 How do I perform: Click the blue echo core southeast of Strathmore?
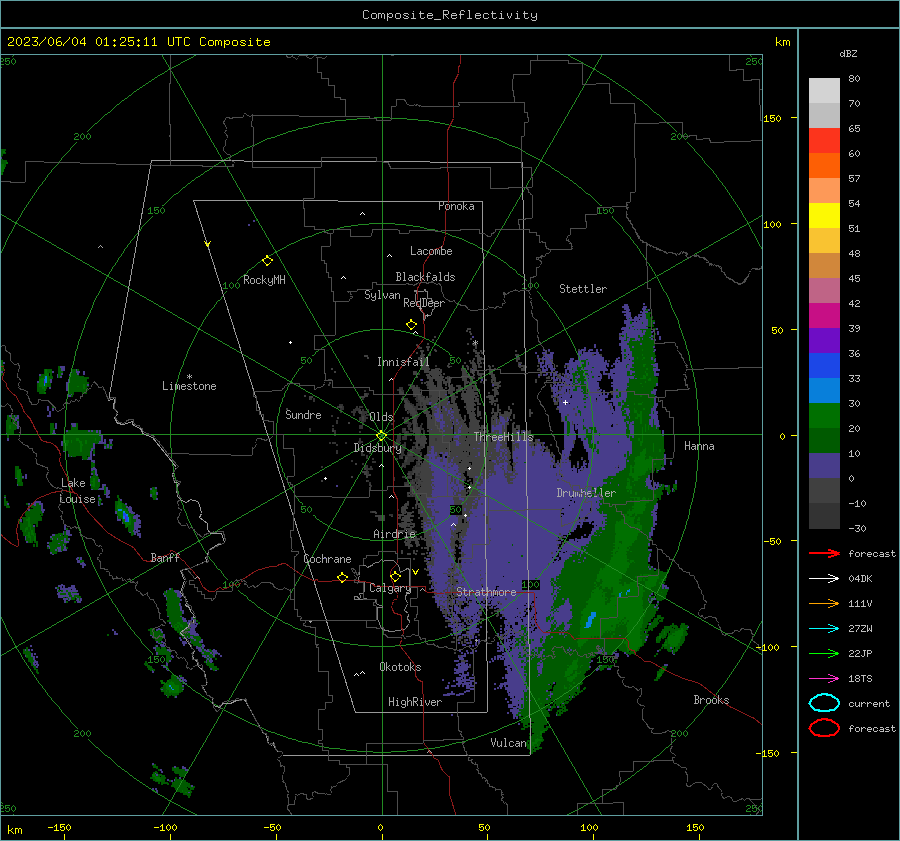click(590, 620)
